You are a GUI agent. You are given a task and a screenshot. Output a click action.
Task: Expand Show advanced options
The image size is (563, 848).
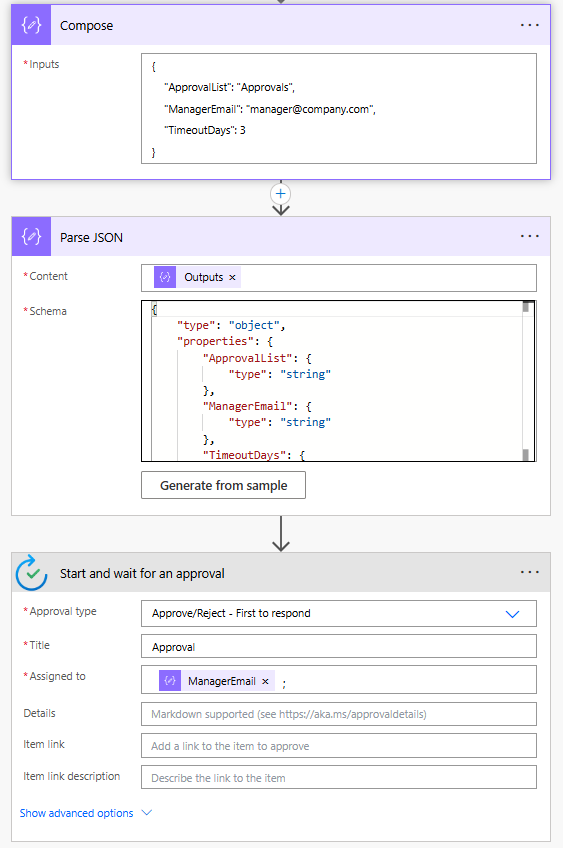point(85,813)
